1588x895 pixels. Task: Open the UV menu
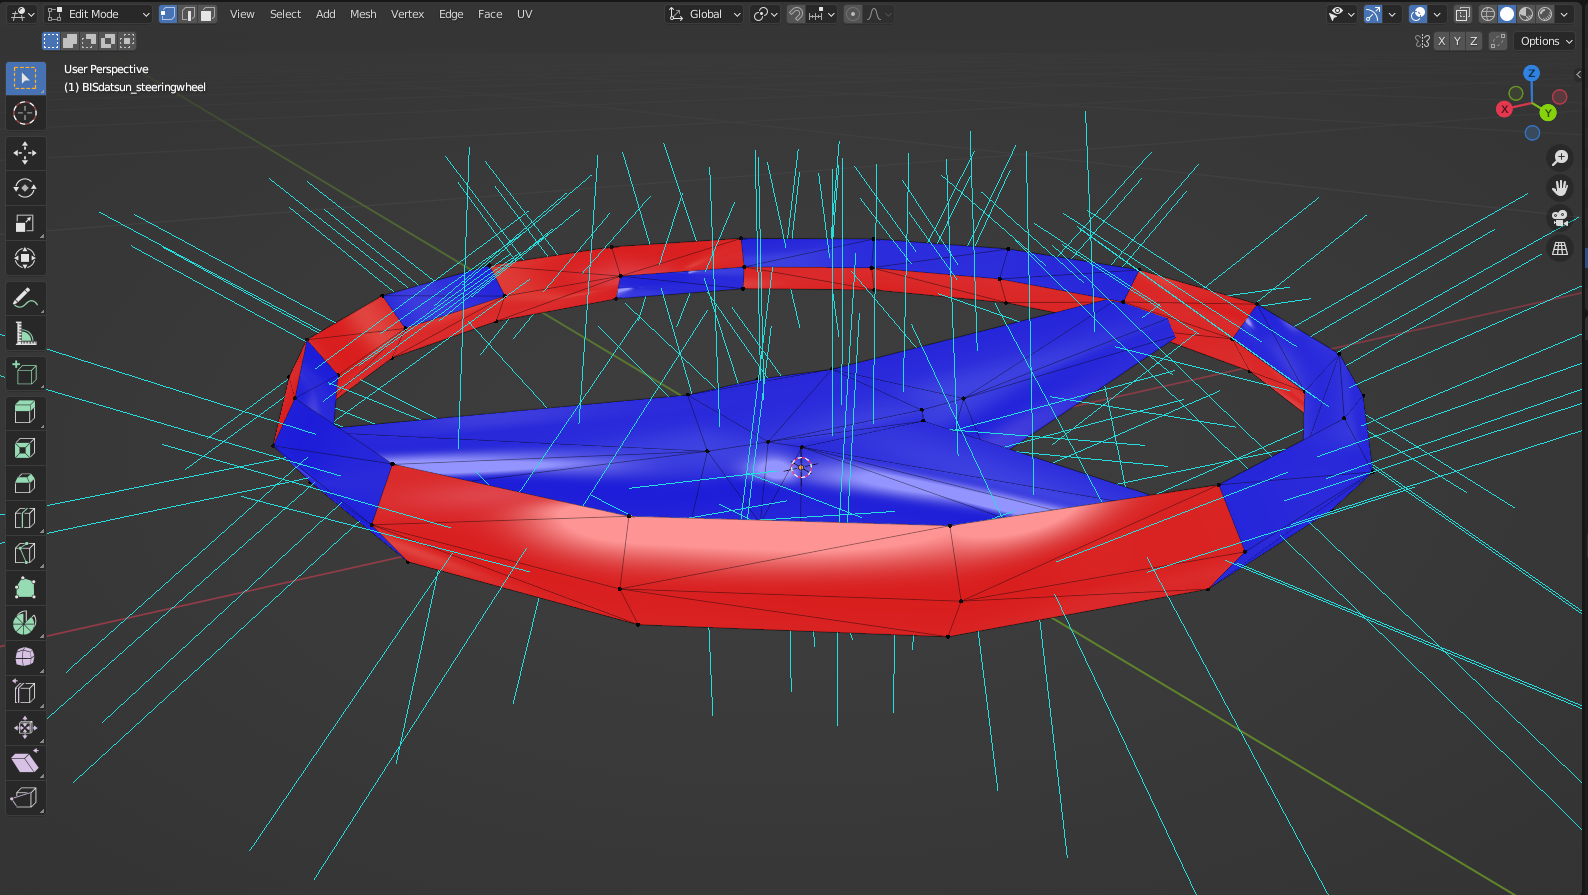524,14
